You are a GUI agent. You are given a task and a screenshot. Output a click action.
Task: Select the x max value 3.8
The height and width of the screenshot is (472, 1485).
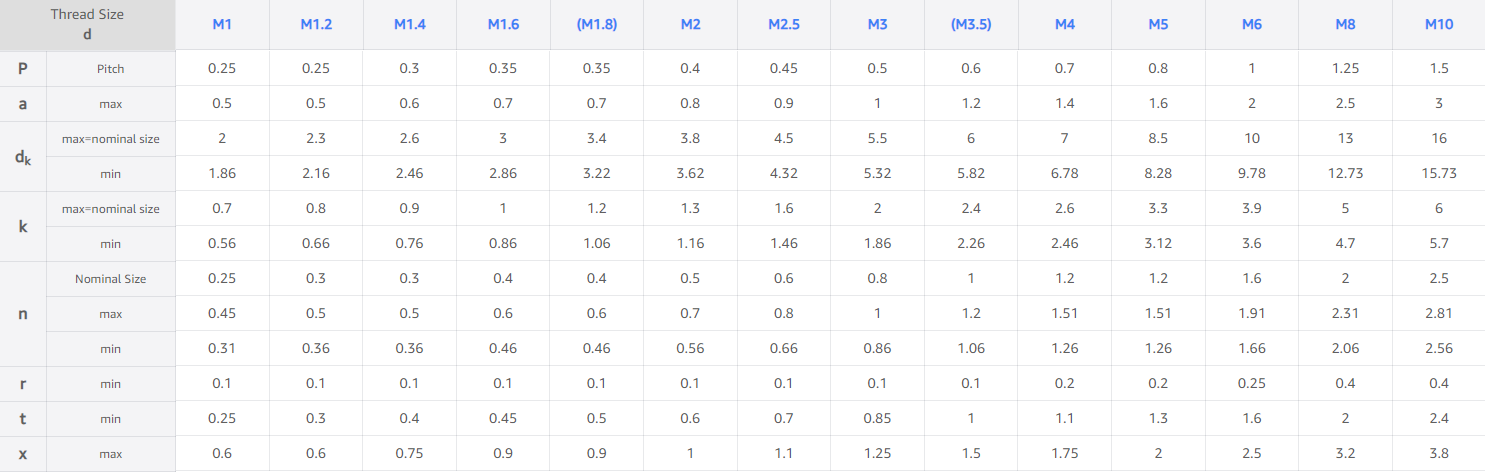[1439, 453]
